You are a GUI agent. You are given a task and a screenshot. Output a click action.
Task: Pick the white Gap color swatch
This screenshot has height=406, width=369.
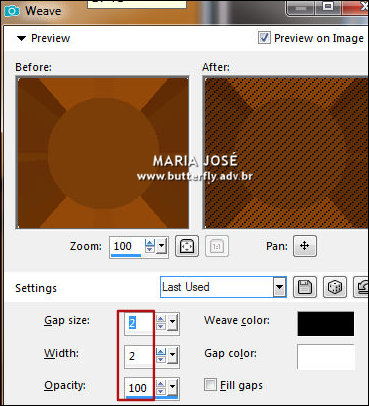point(326,357)
